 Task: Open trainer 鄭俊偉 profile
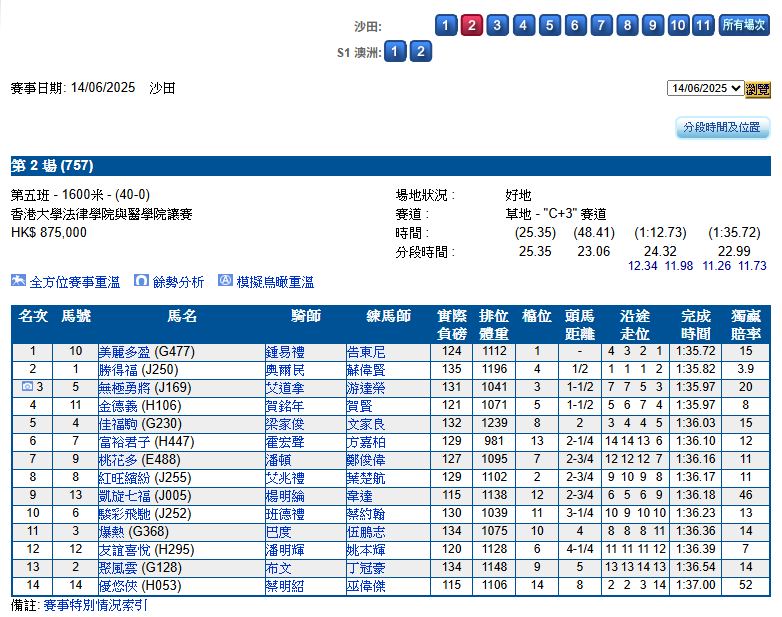[366, 460]
